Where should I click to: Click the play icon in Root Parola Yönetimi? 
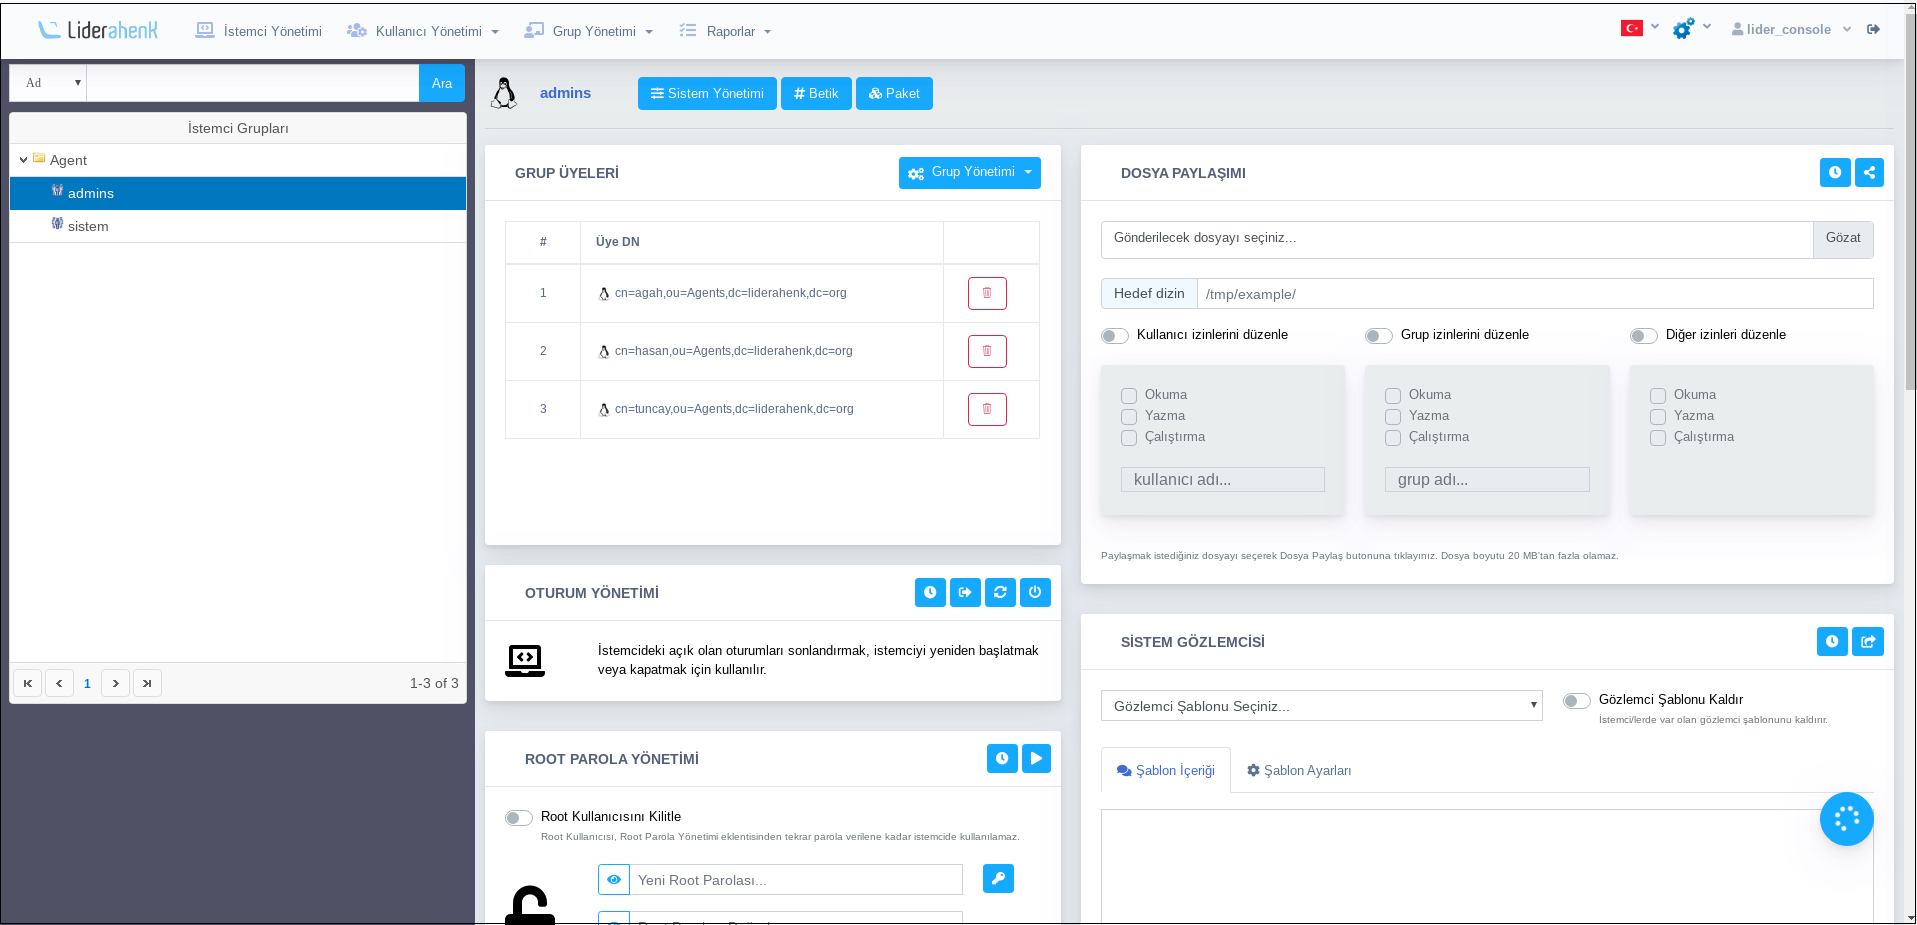pos(1036,759)
